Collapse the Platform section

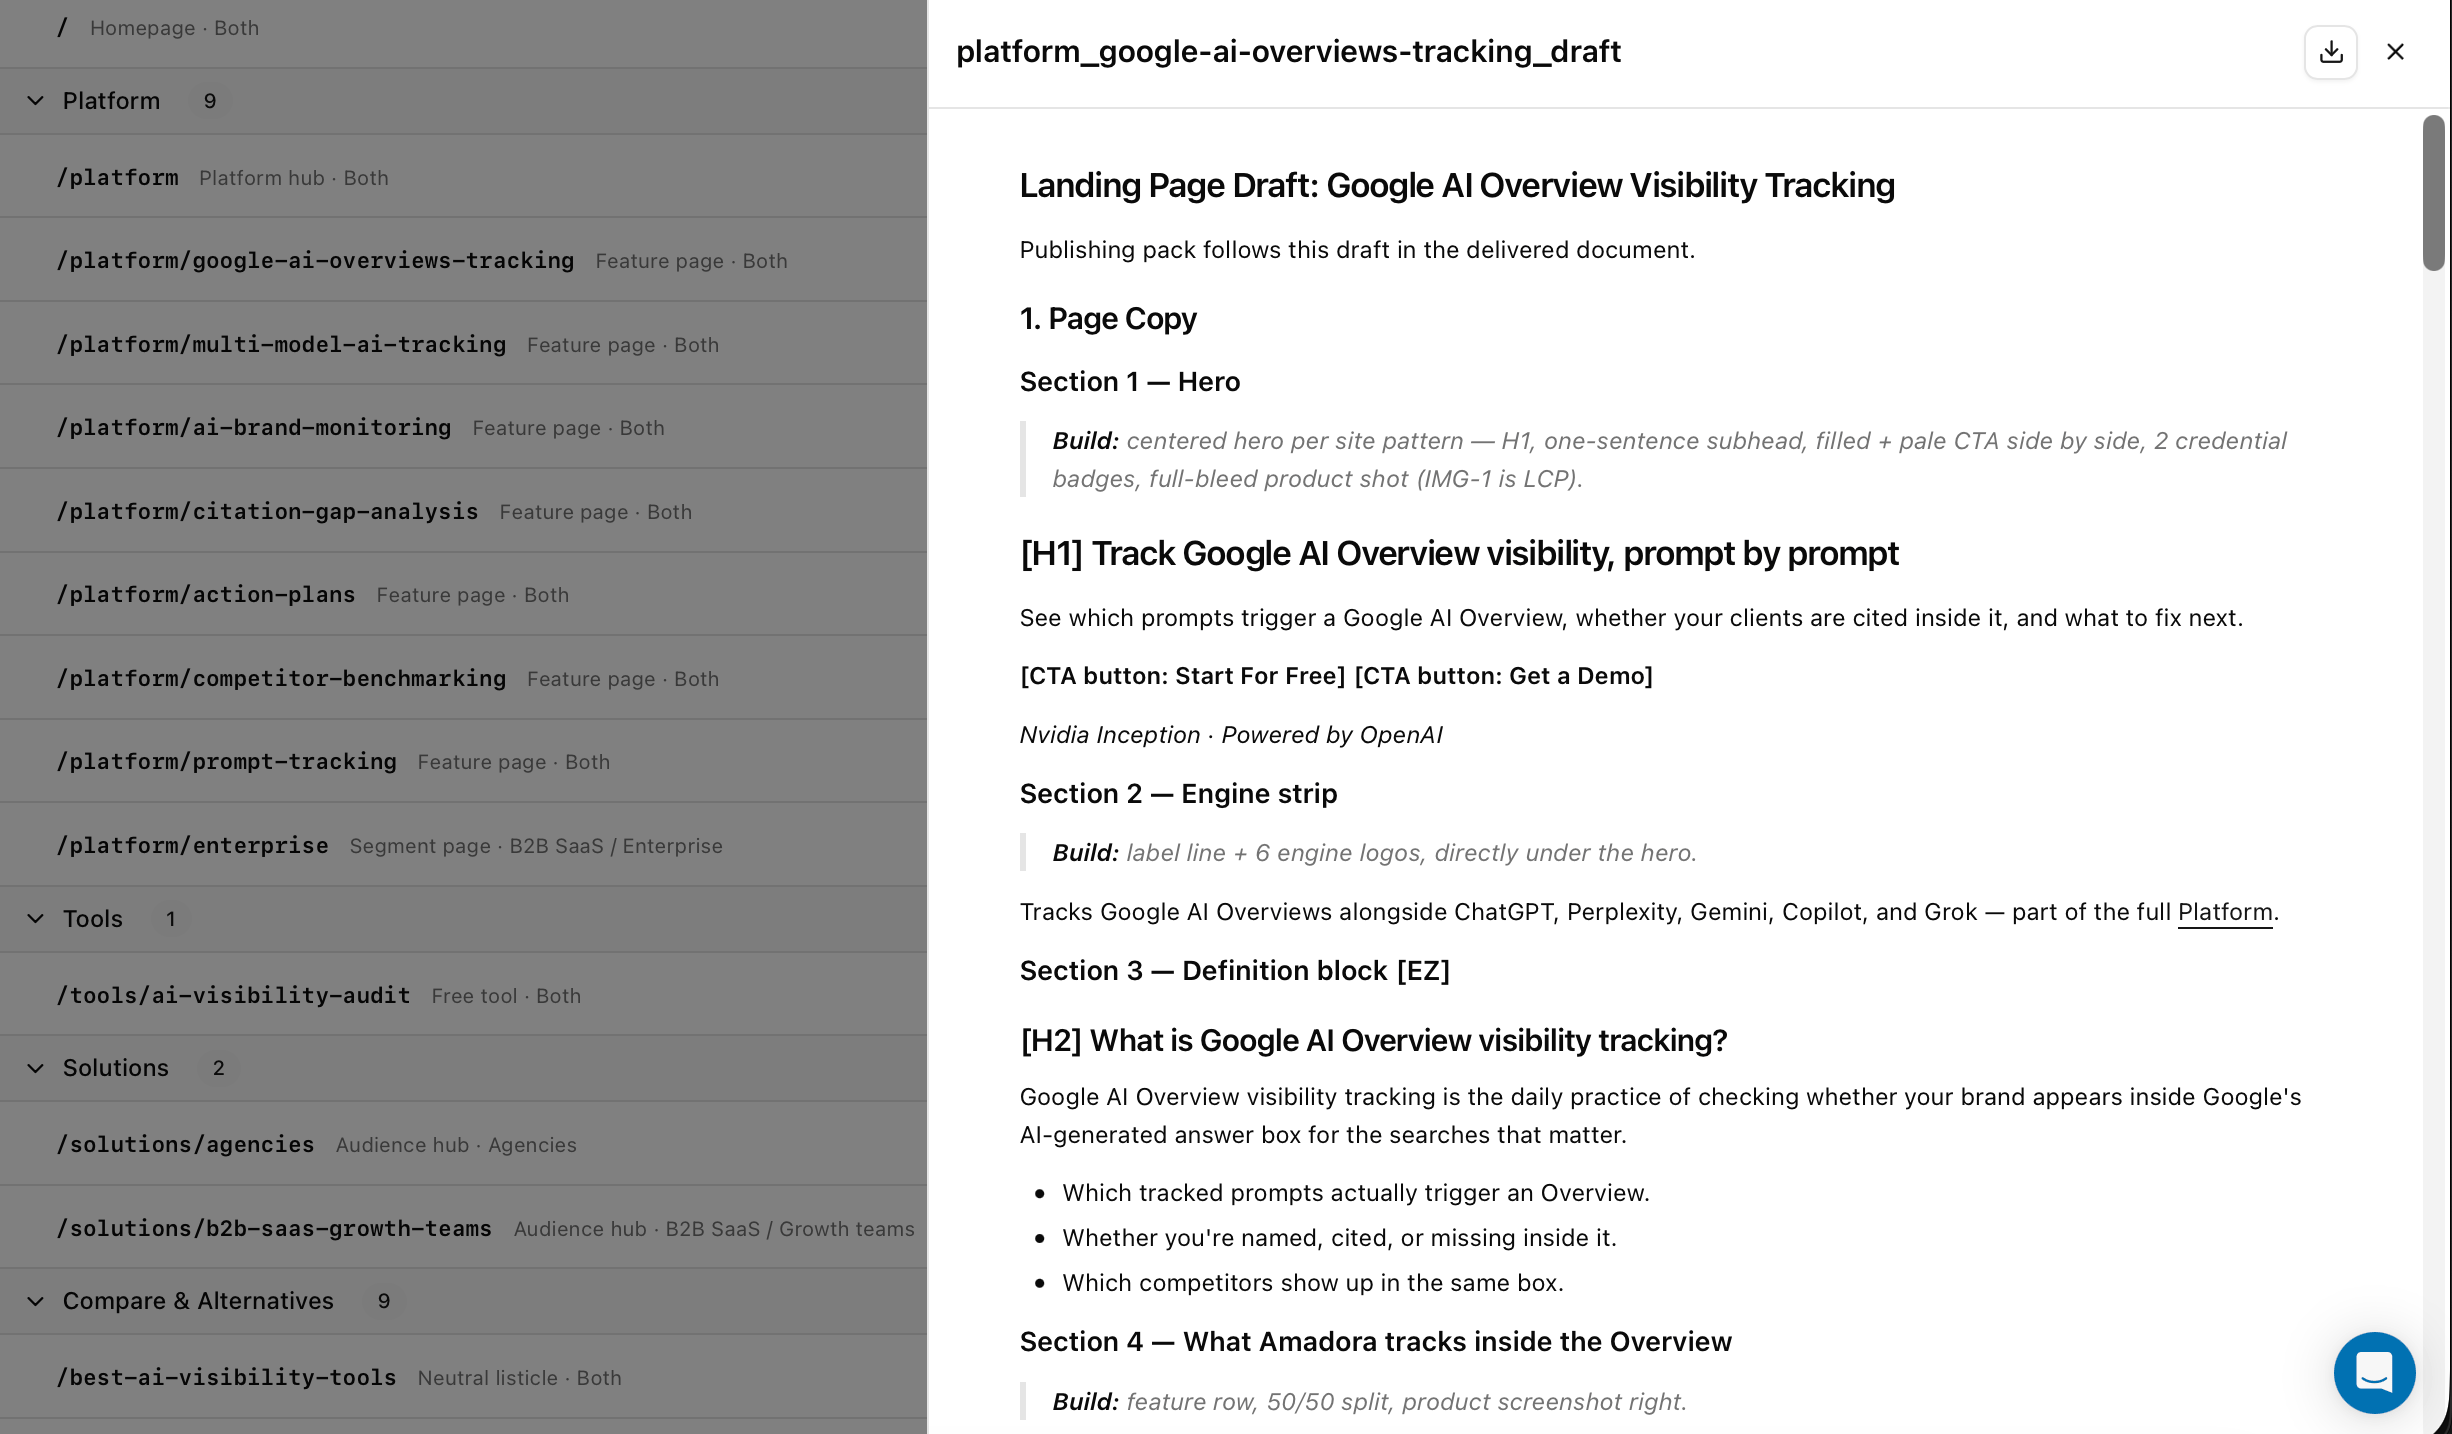(x=36, y=101)
